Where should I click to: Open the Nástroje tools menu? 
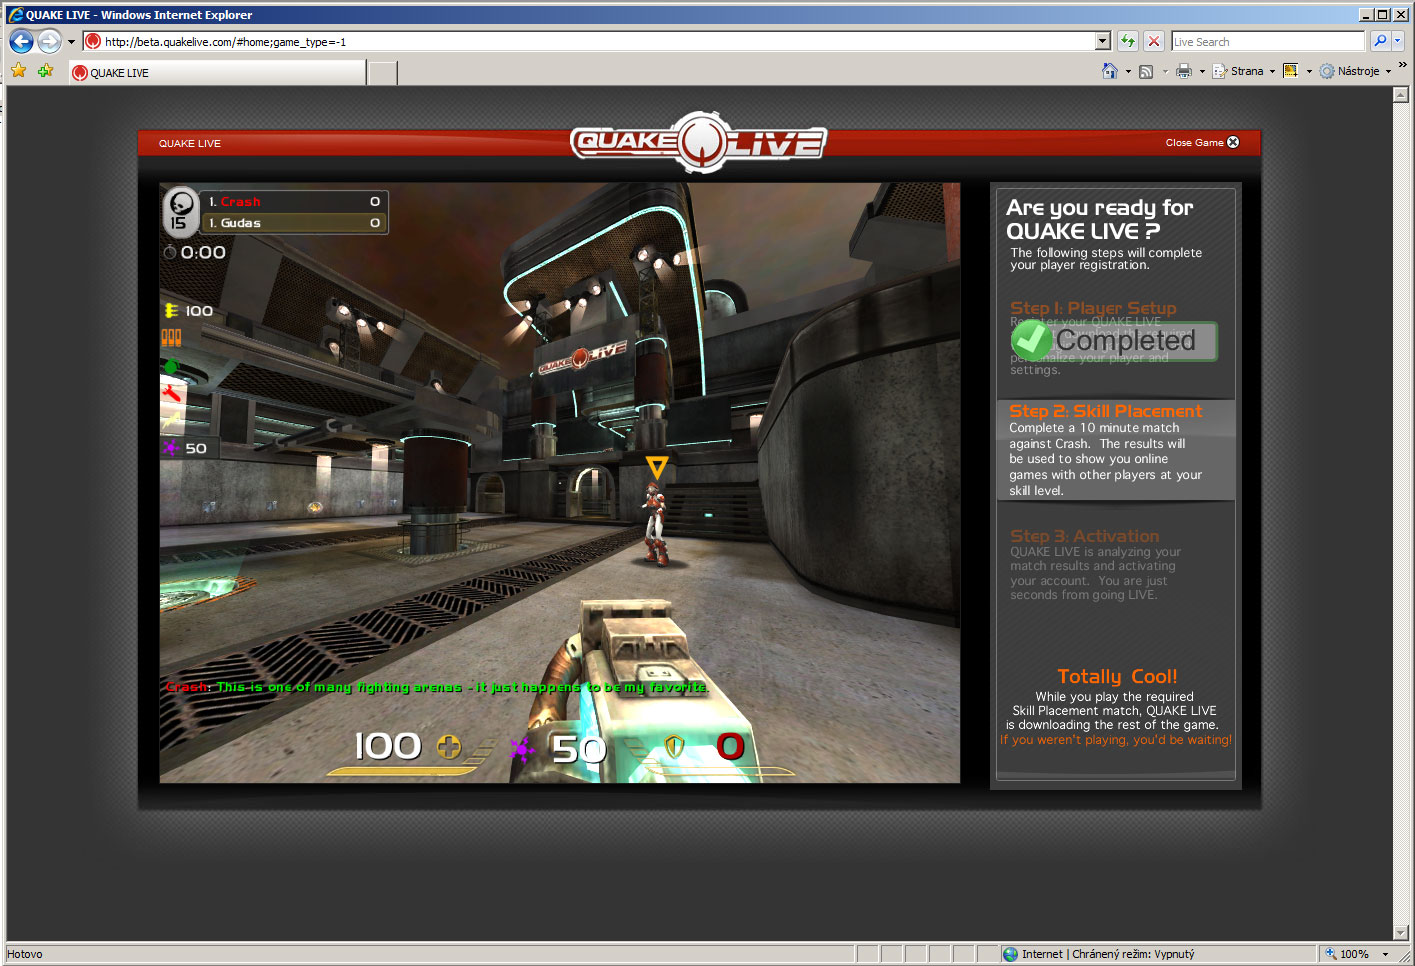(1355, 71)
